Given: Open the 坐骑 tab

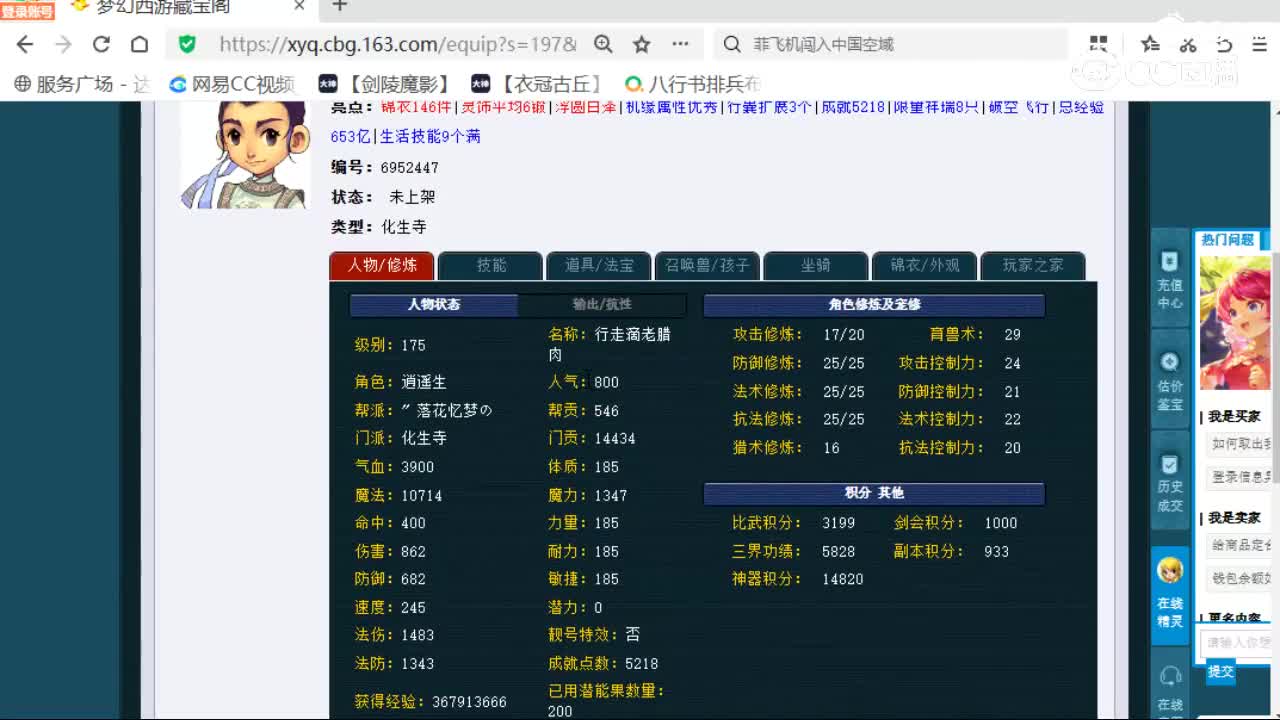Looking at the screenshot, I should coord(816,265).
